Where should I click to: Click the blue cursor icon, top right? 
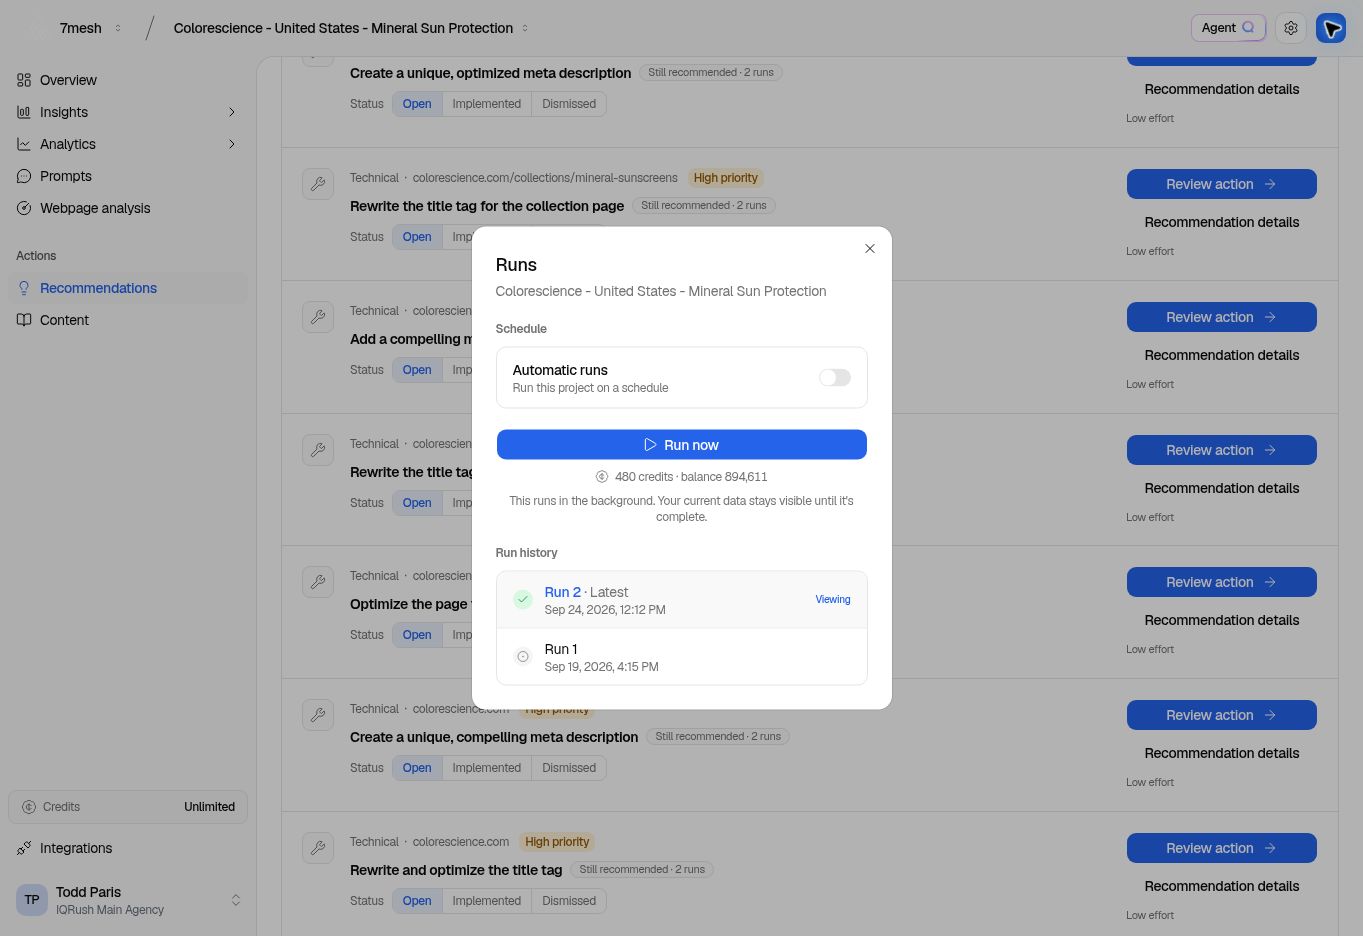(x=1331, y=28)
